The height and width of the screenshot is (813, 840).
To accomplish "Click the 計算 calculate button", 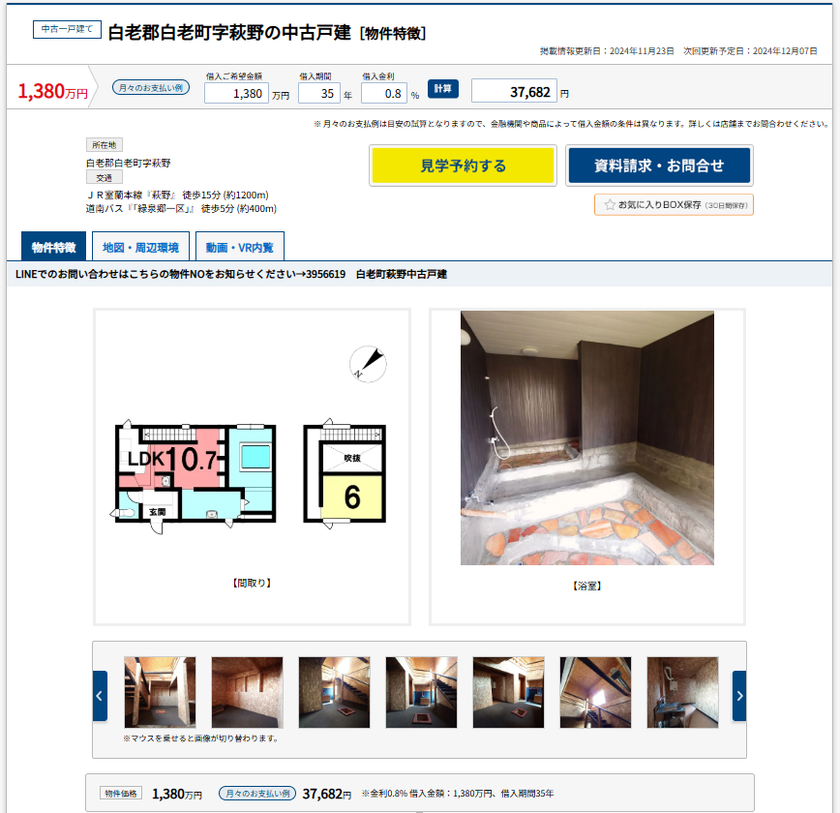I will tap(442, 88).
